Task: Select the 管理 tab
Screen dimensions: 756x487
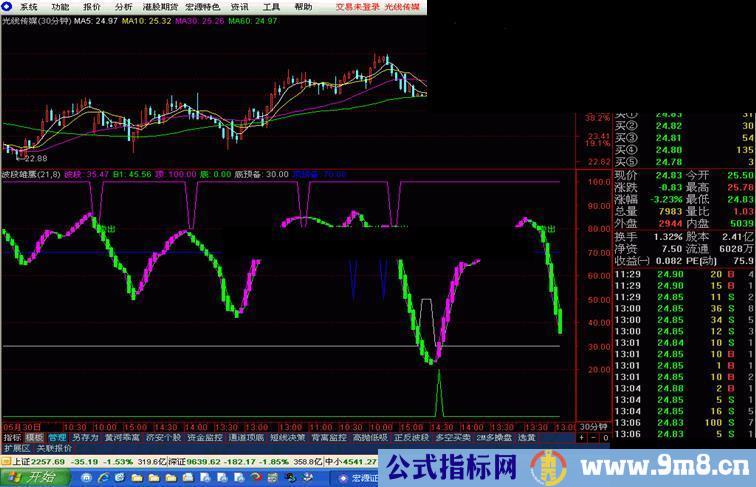Action: click(x=57, y=437)
